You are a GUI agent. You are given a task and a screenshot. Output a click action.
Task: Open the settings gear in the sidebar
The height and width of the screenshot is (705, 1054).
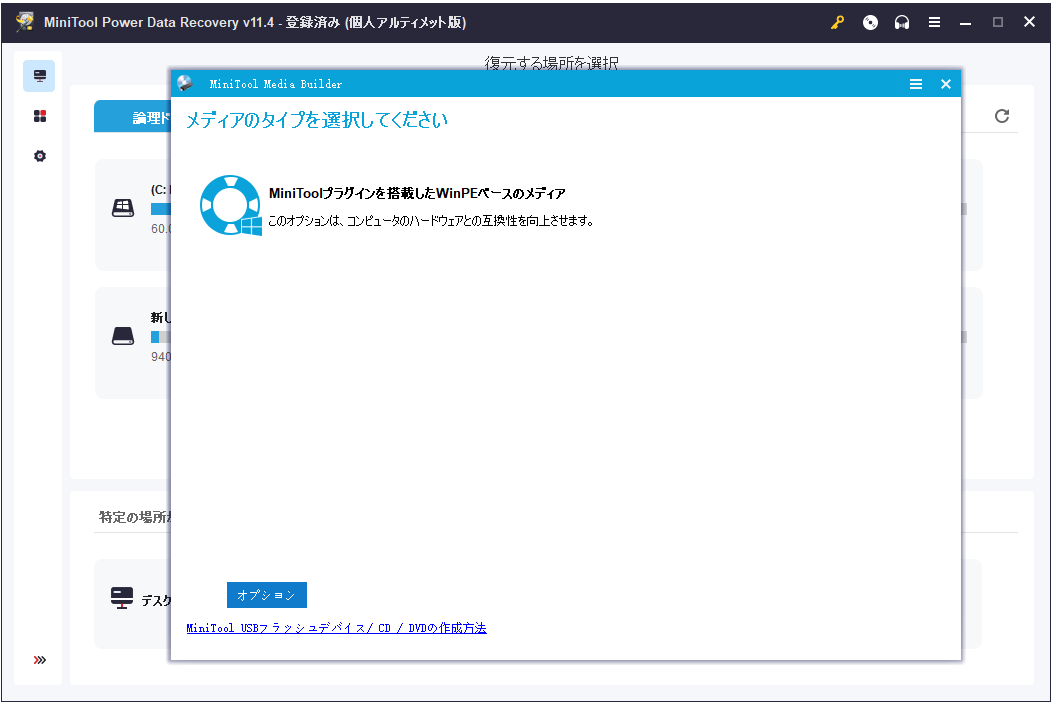click(x=39, y=156)
